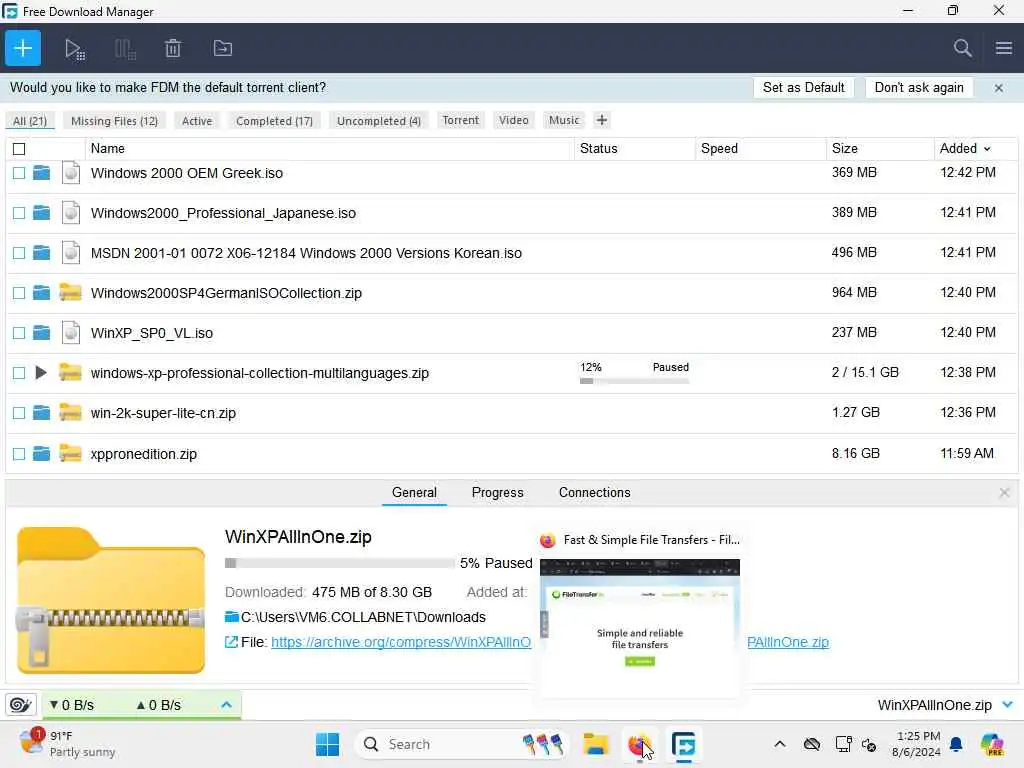Image resolution: width=1024 pixels, height=768 pixels.
Task: Check the win-2k-super-lite-cn.zip checkbox
Action: pyautogui.click(x=19, y=413)
